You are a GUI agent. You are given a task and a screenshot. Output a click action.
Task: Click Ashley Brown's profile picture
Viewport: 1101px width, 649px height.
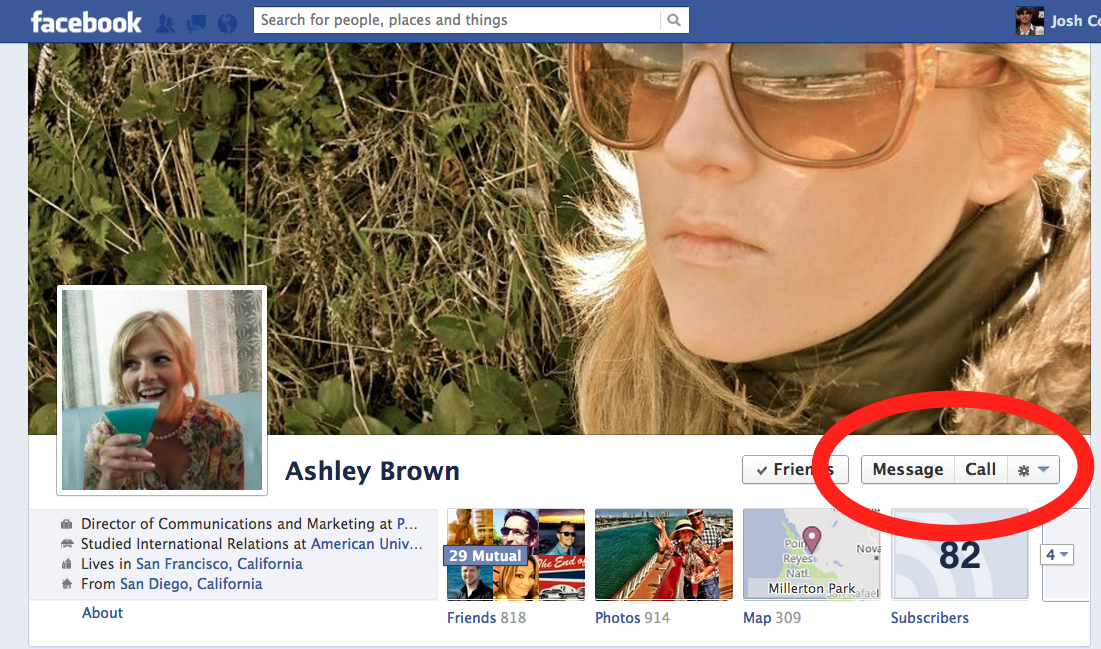coord(162,390)
